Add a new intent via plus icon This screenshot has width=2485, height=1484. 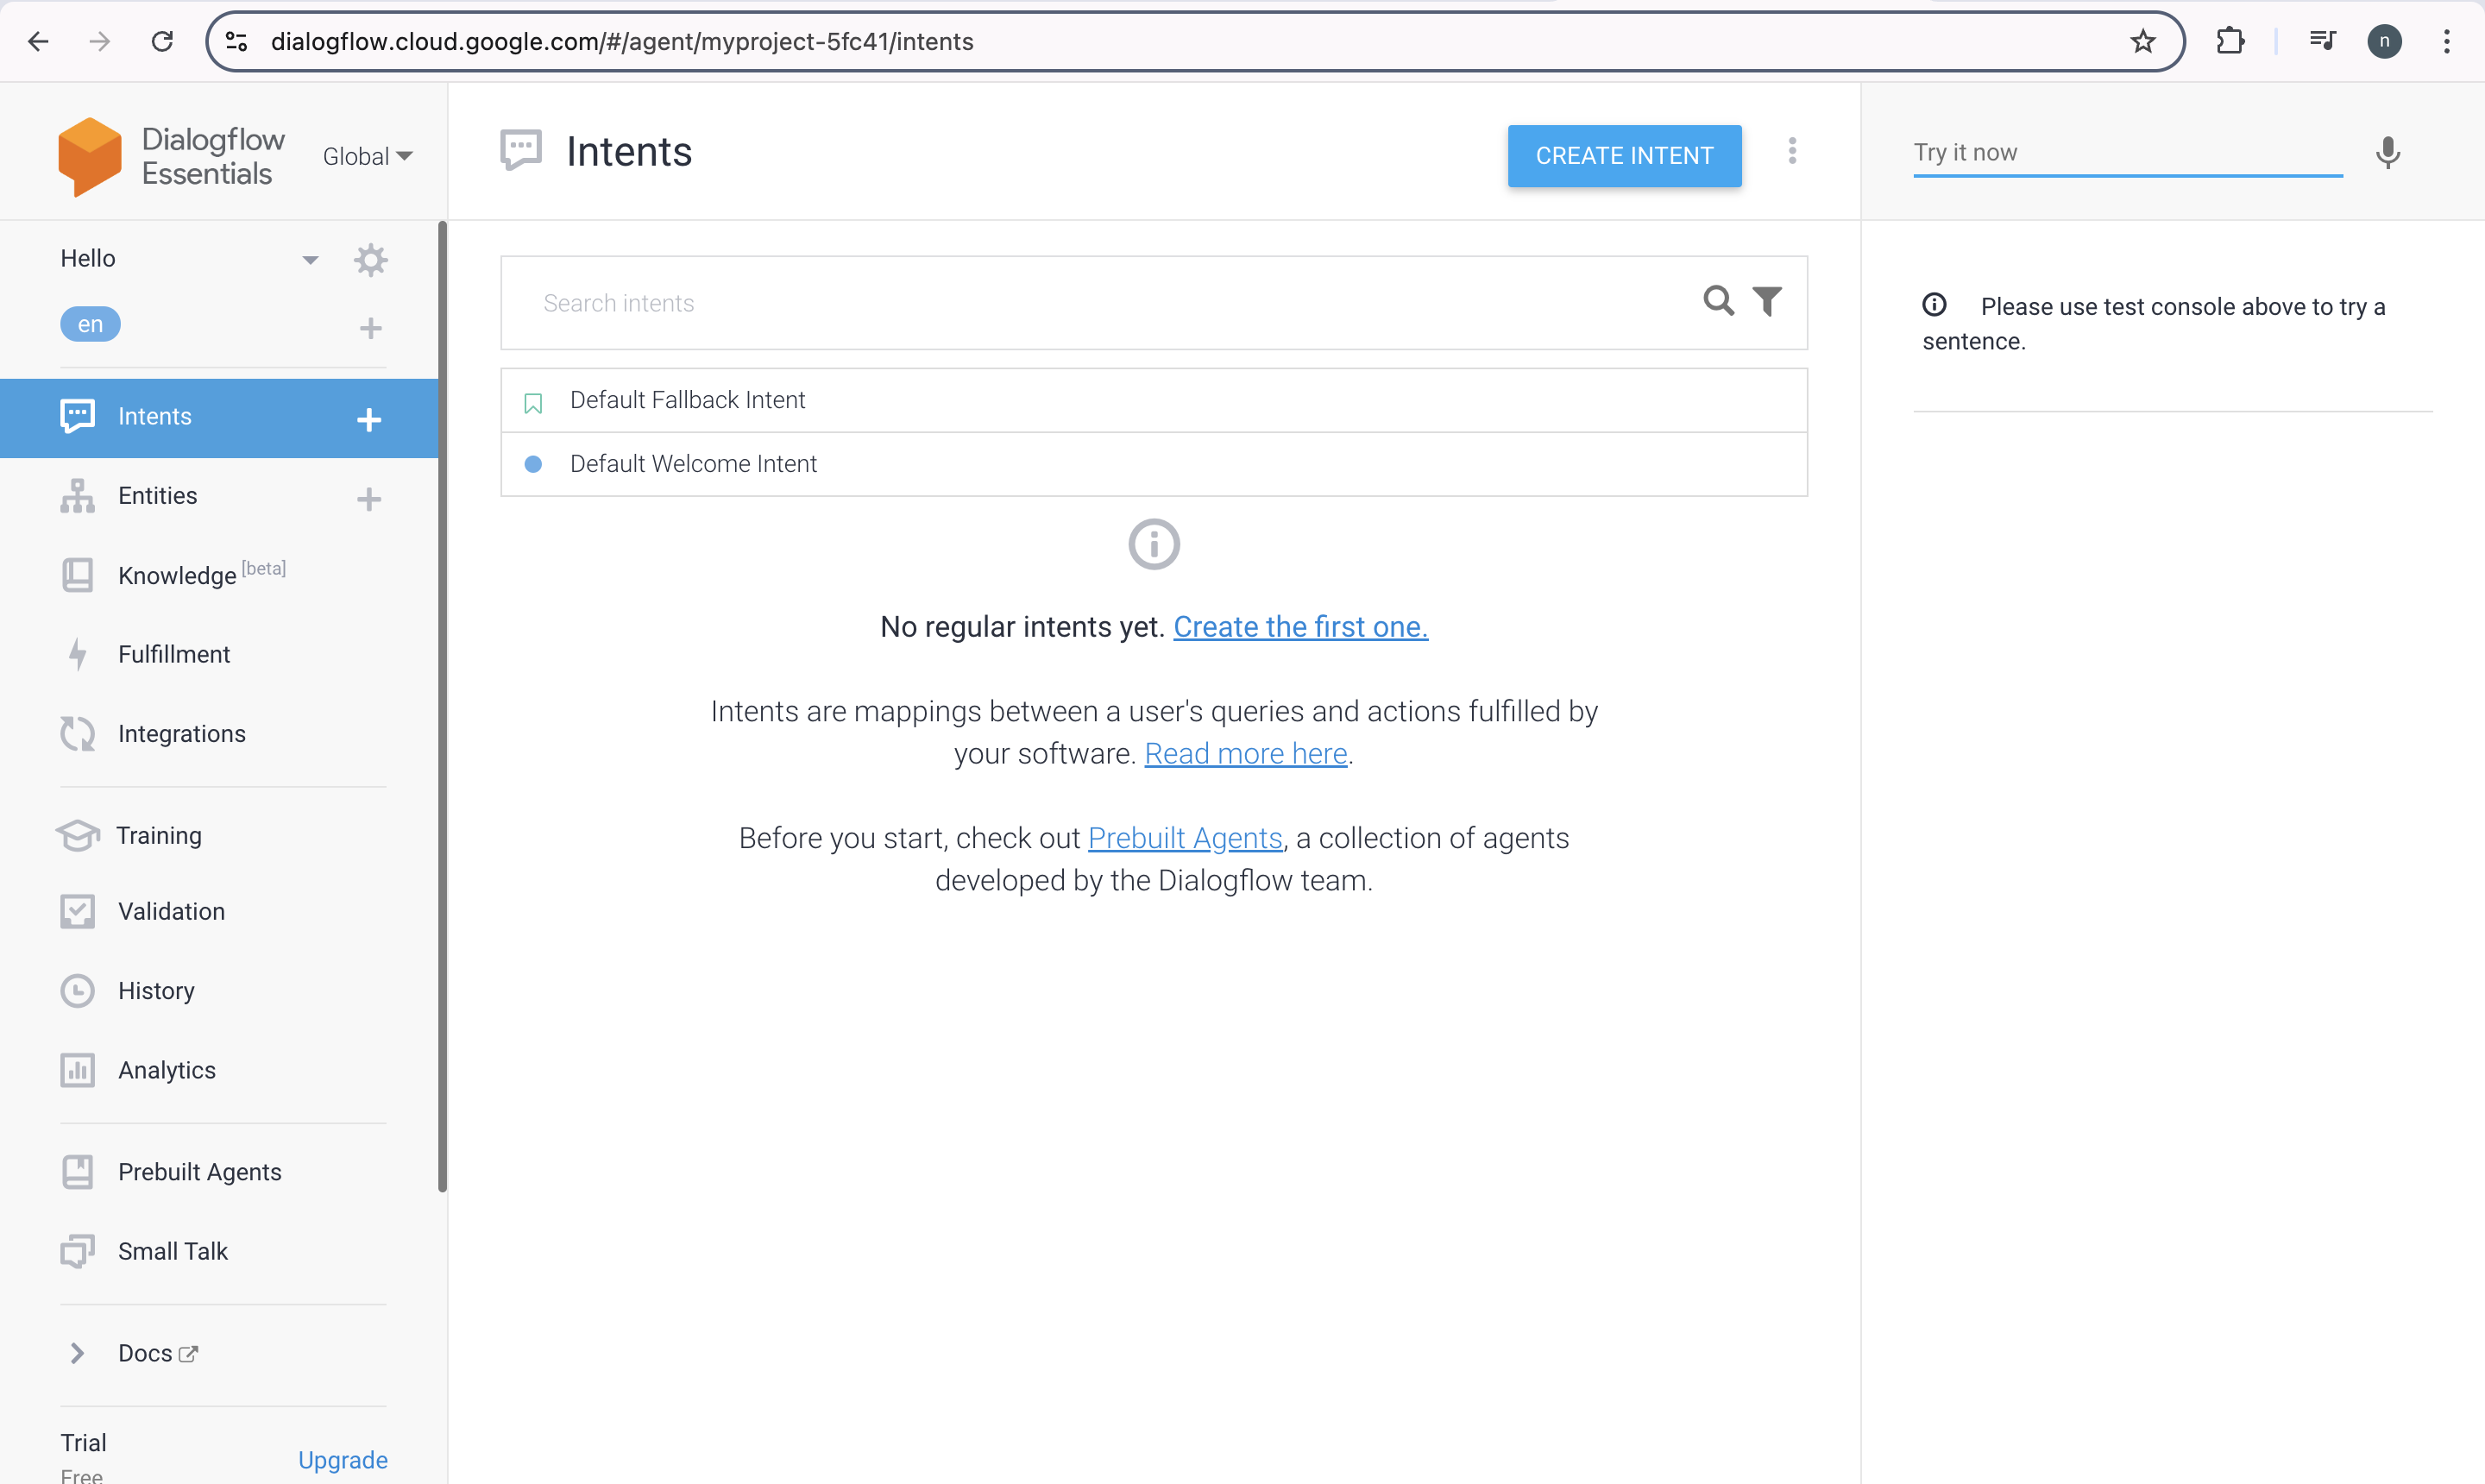[370, 419]
